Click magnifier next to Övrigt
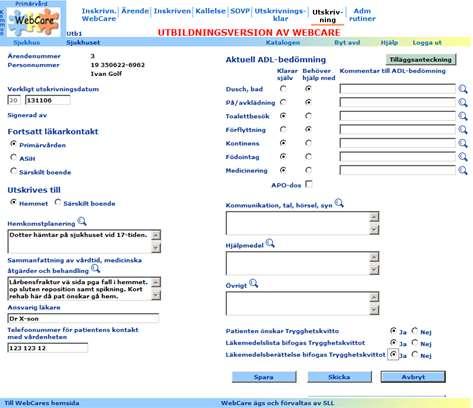 click(254, 284)
